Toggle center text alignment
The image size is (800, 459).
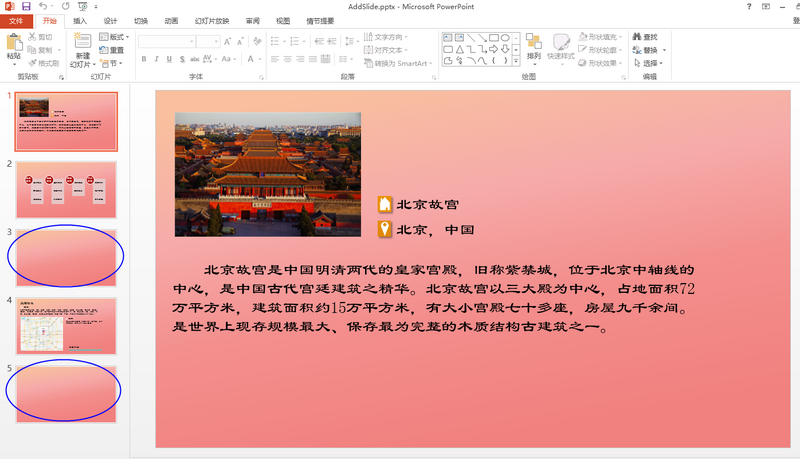point(288,59)
